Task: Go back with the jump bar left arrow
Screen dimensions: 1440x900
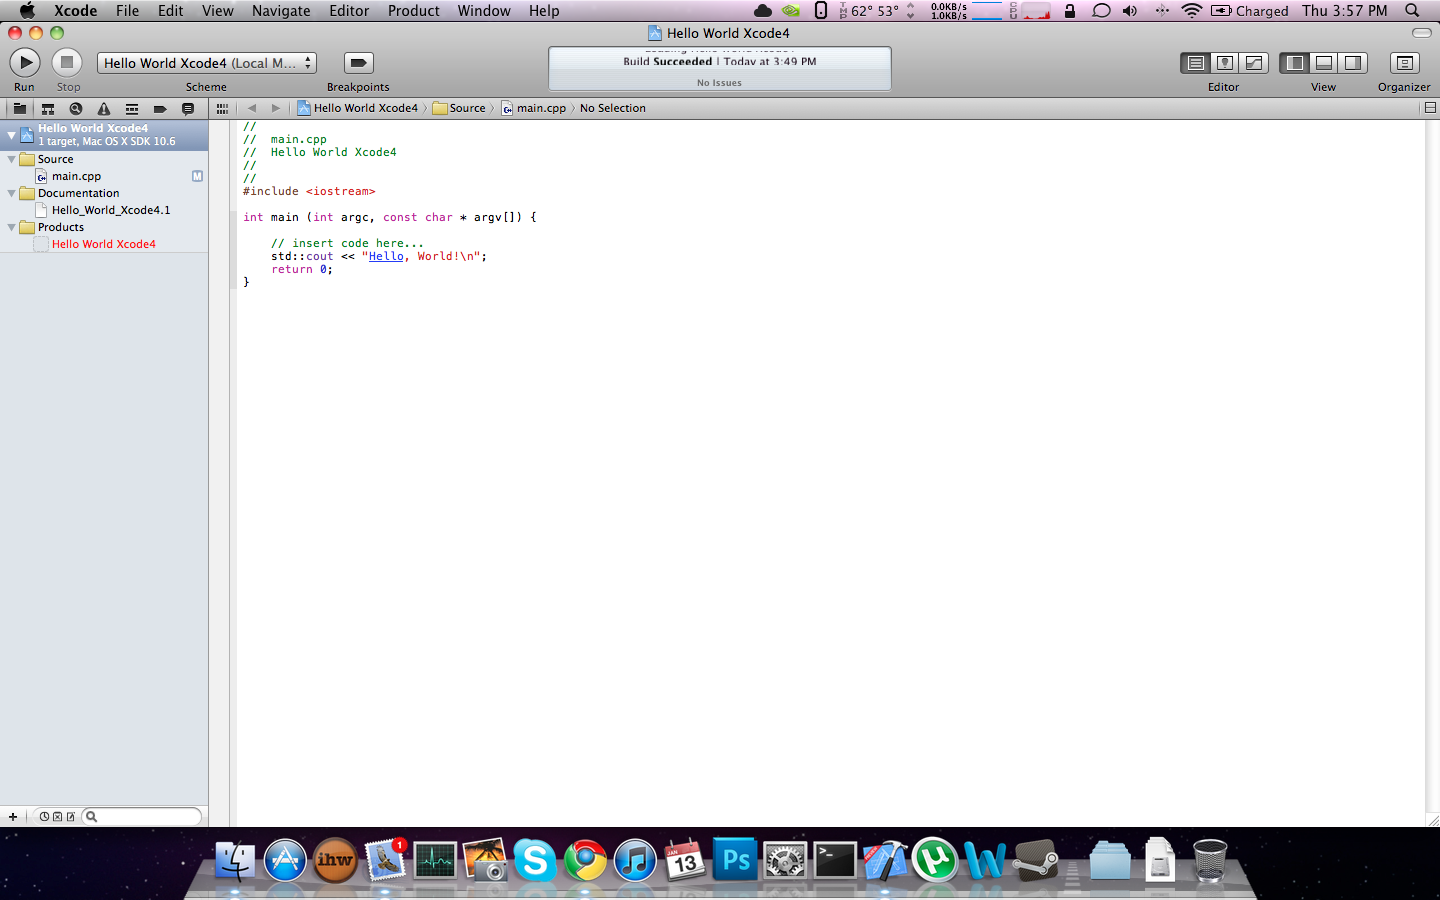Action: click(x=252, y=108)
